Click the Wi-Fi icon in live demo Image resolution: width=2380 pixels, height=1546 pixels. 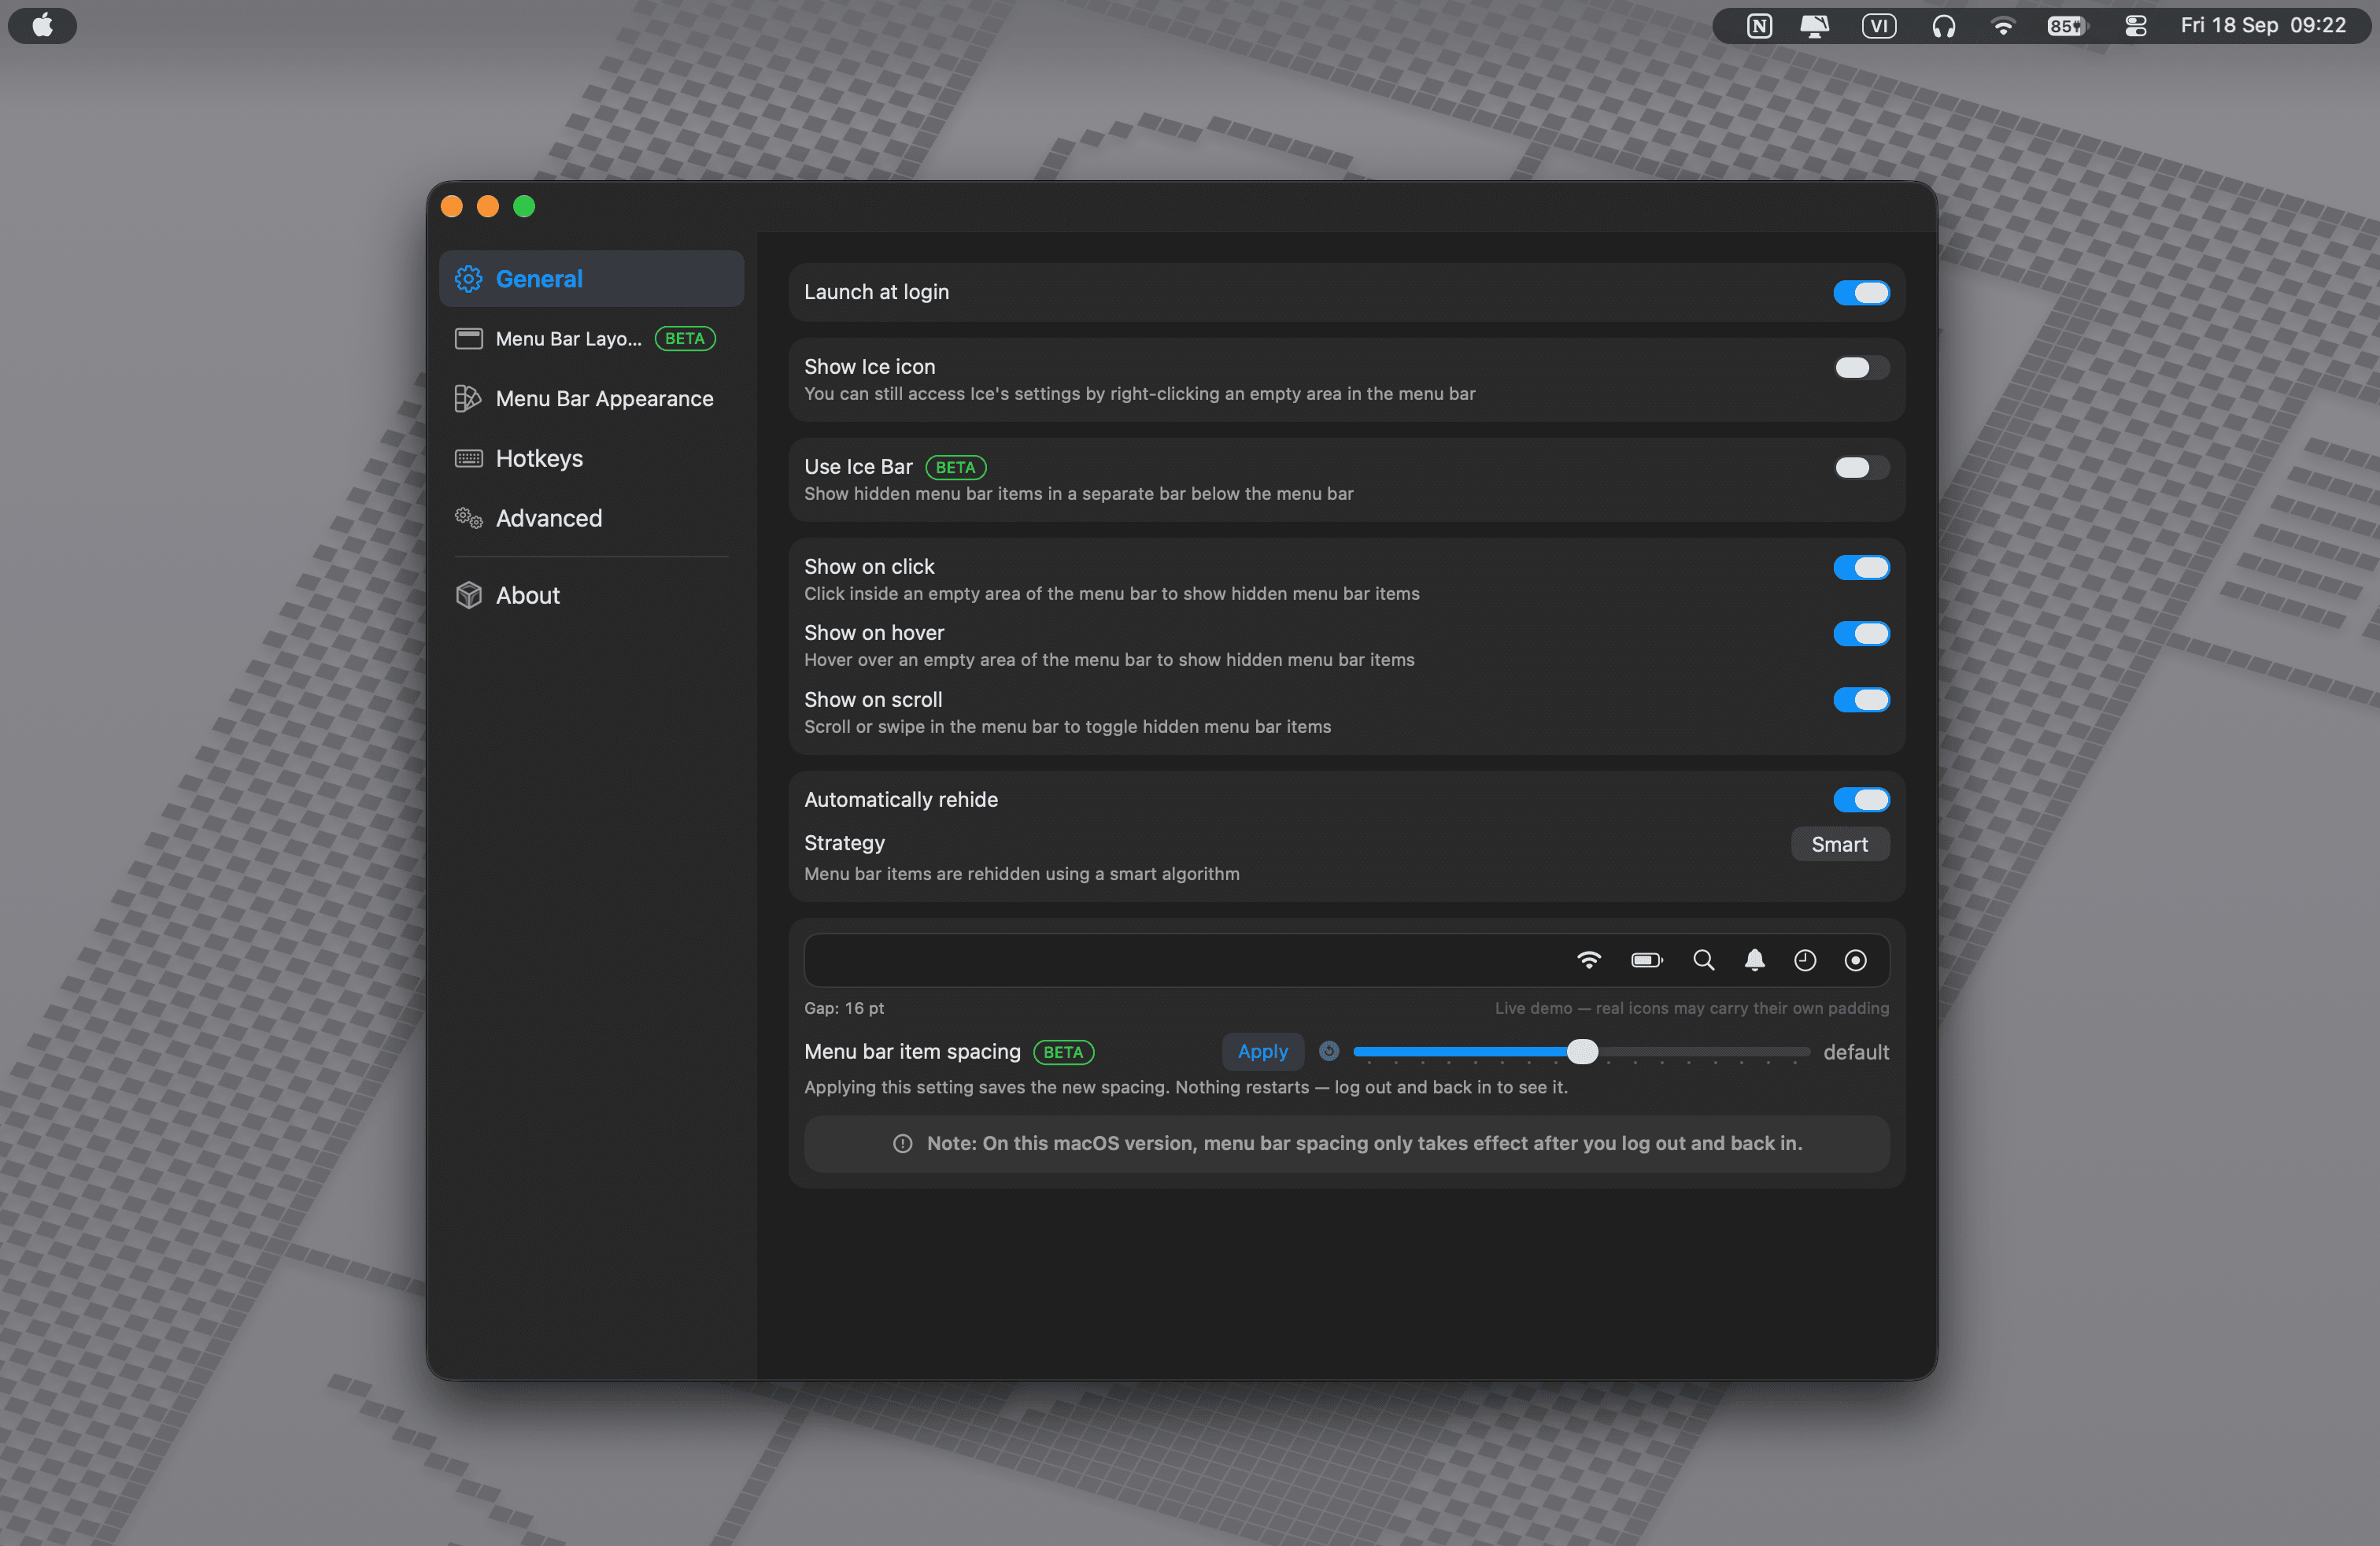pyautogui.click(x=1588, y=960)
